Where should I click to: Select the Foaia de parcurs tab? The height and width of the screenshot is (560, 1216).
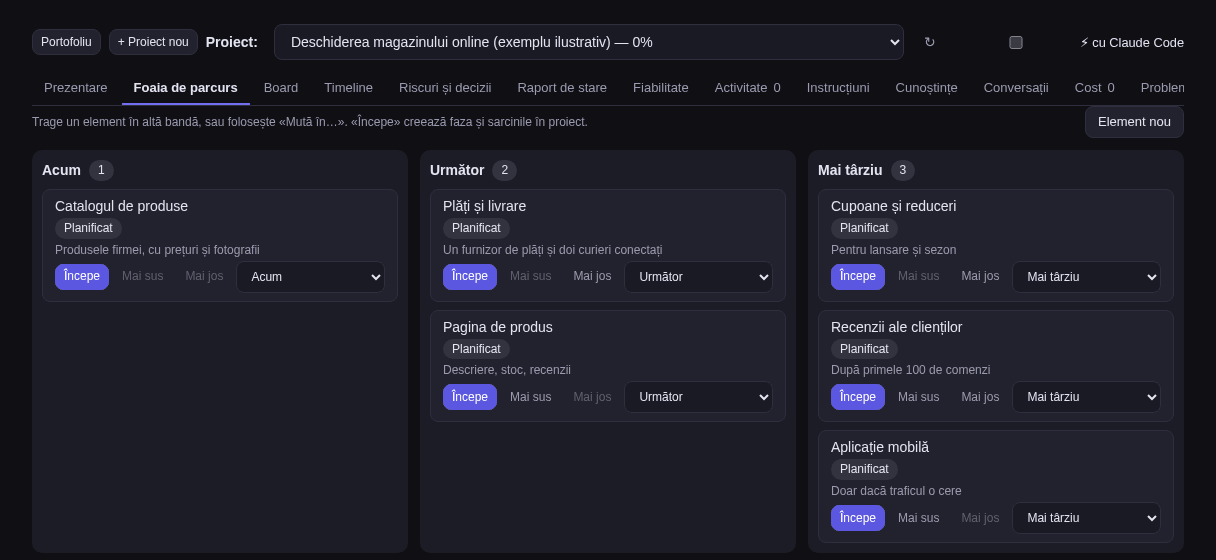tap(186, 87)
